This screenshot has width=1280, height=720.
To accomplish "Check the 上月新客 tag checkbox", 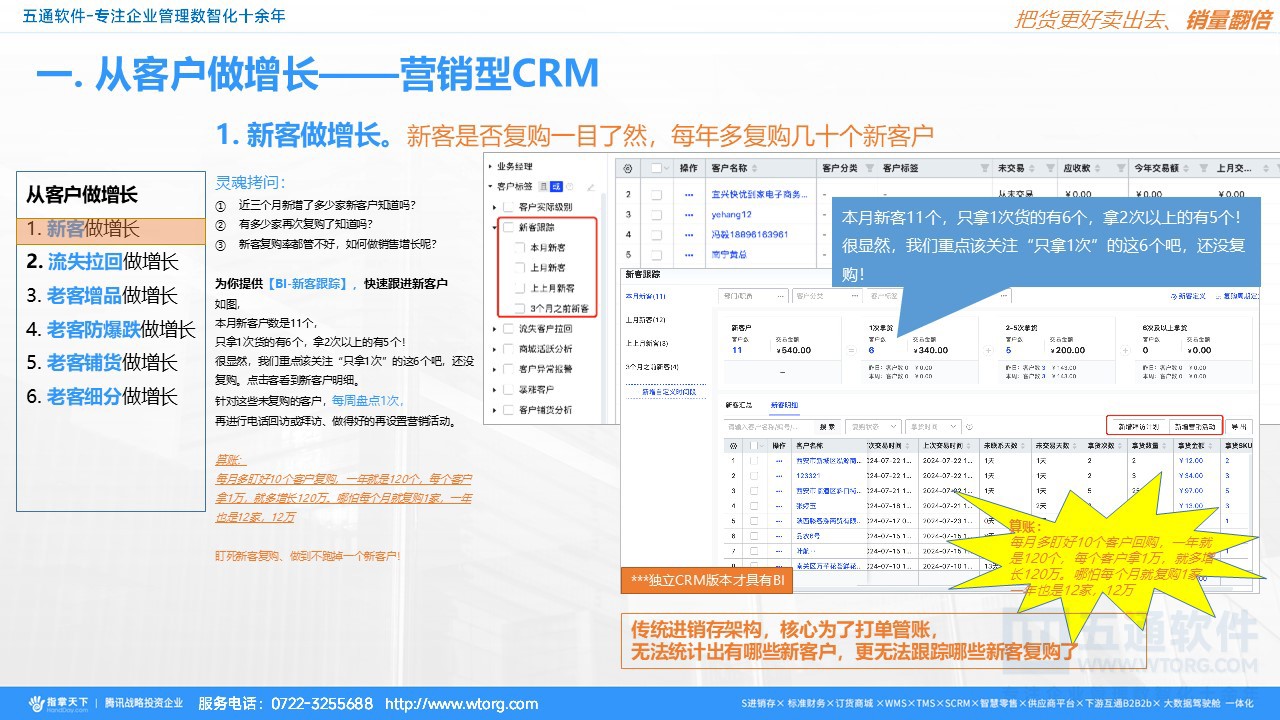I will point(520,268).
